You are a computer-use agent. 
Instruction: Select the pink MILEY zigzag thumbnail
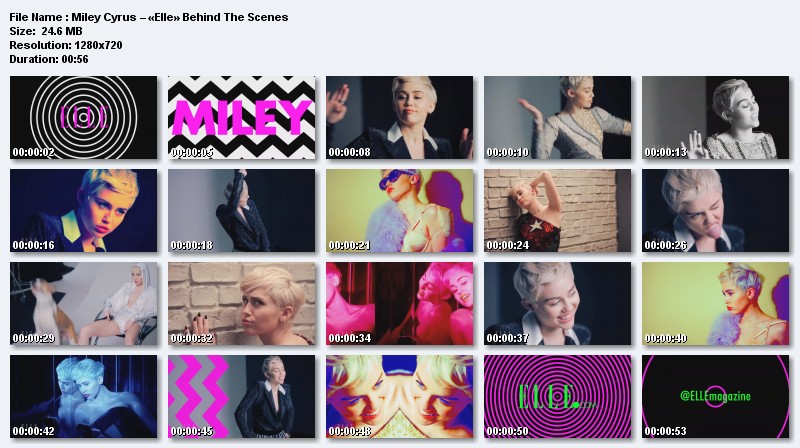[241, 117]
